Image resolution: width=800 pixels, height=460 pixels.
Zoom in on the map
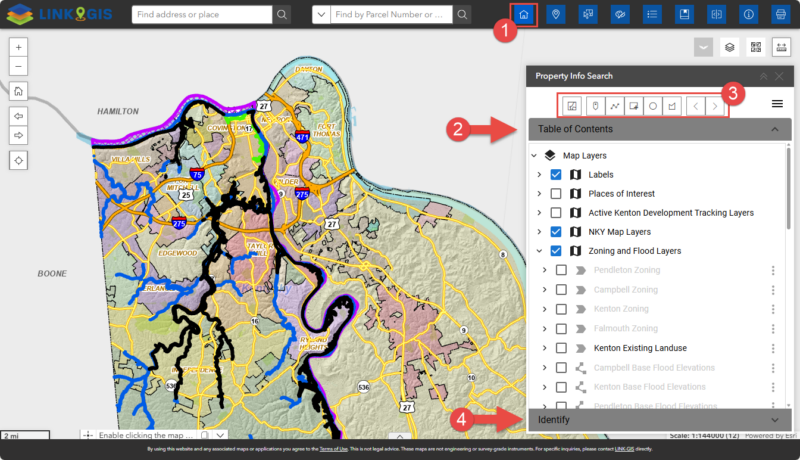tap(18, 47)
